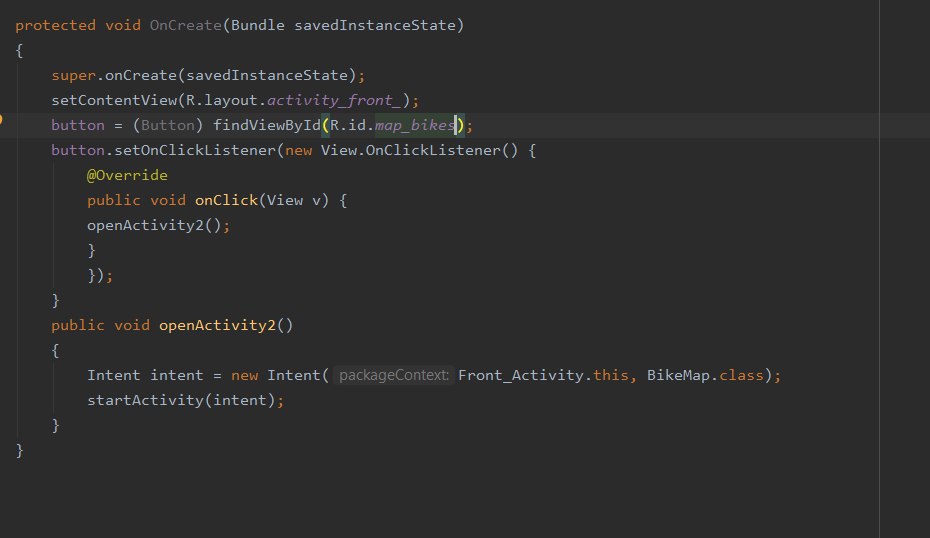
Task: Click the @Override annotation
Action: point(128,176)
